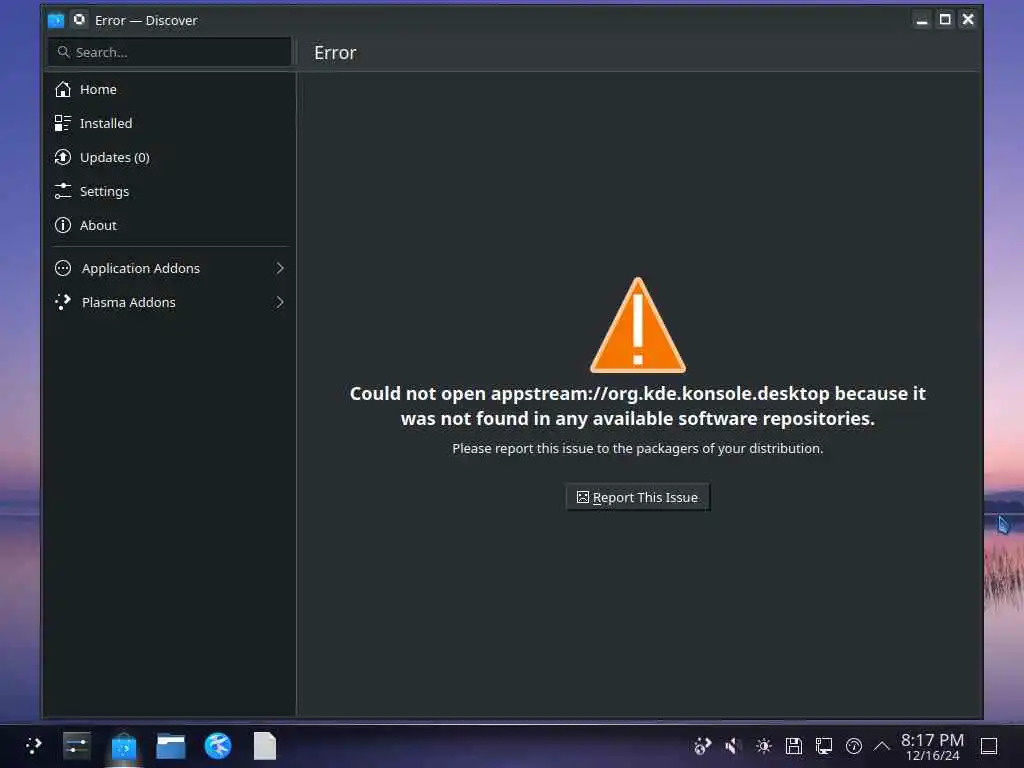Screen dimensions: 1024x768
Task: Click Discover shopping bag taskbar icon
Action: (x=123, y=746)
